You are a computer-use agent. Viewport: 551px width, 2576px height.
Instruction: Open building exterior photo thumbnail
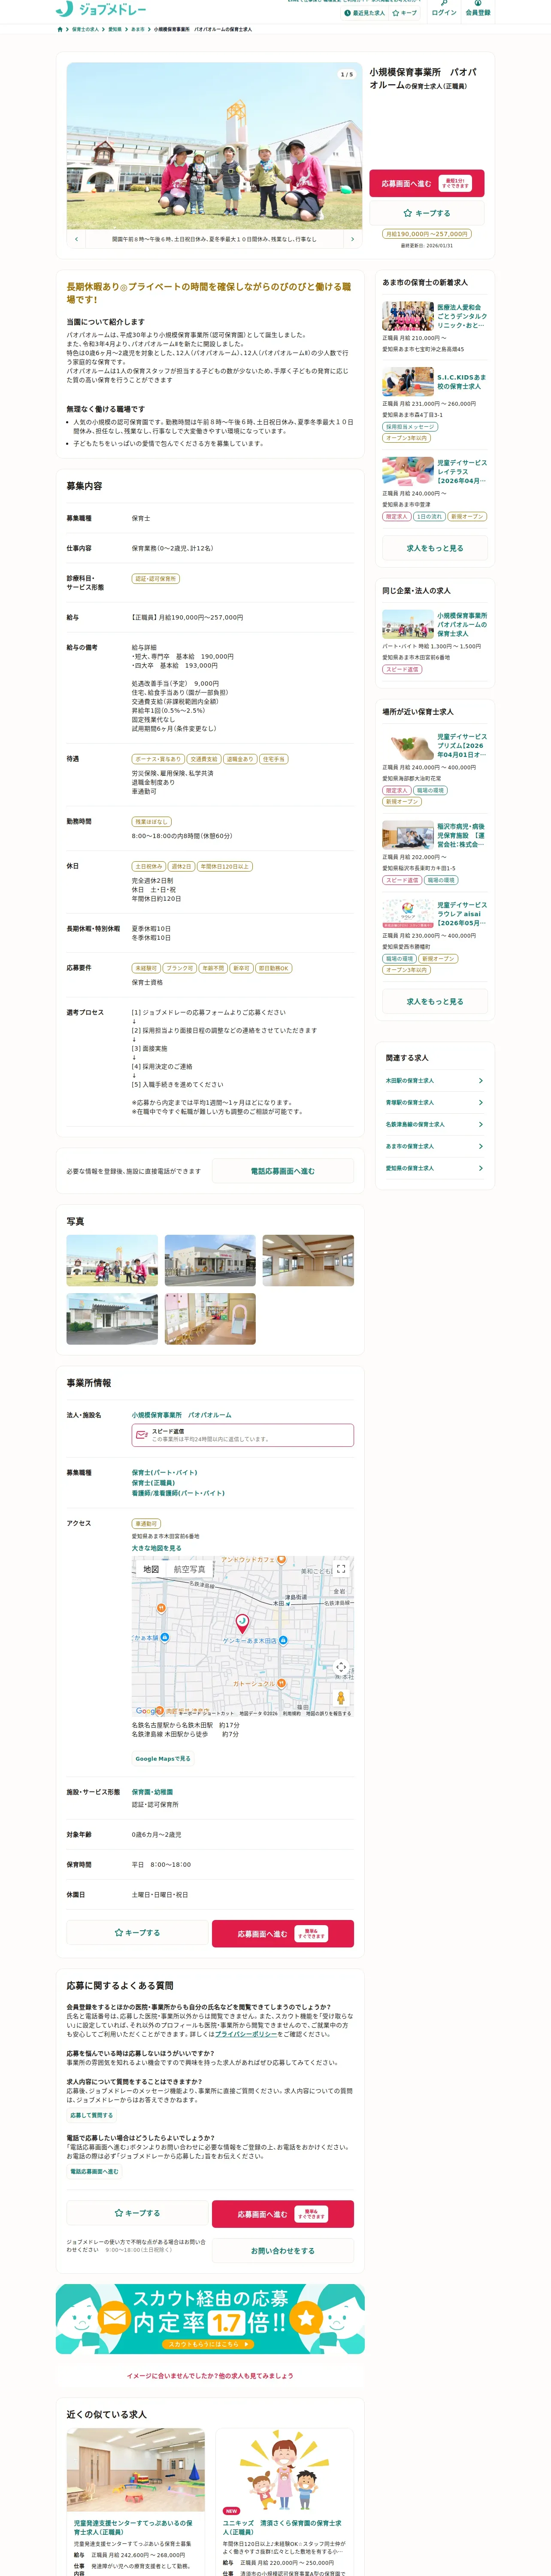coord(210,1261)
